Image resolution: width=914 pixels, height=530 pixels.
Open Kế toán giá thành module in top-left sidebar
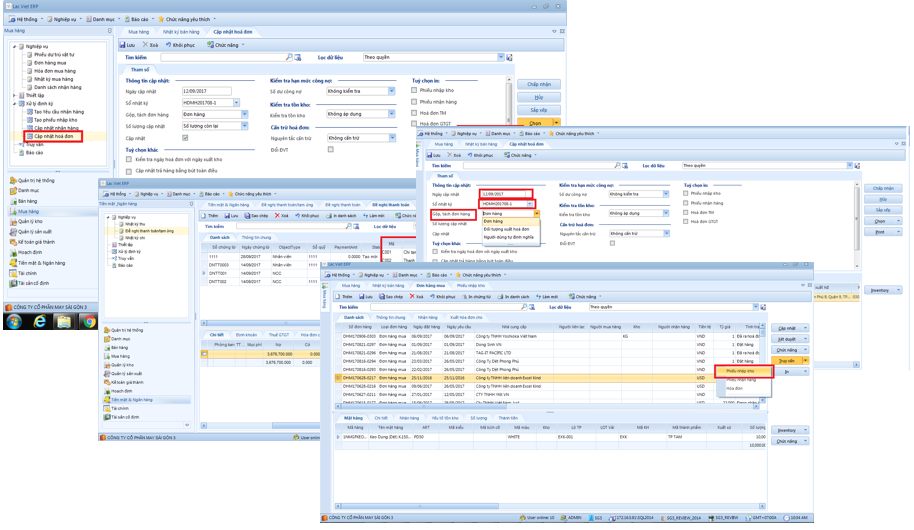click(x=33, y=242)
